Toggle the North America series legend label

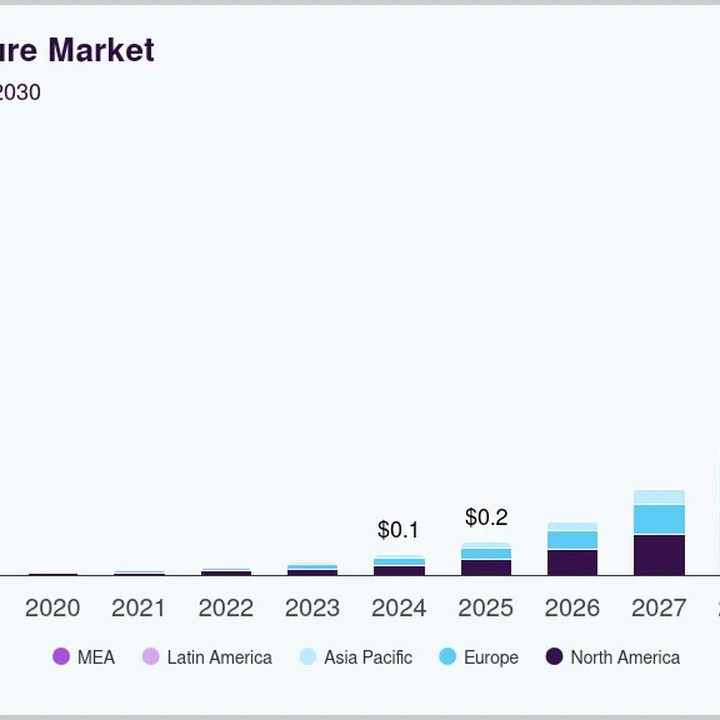[x=624, y=657]
